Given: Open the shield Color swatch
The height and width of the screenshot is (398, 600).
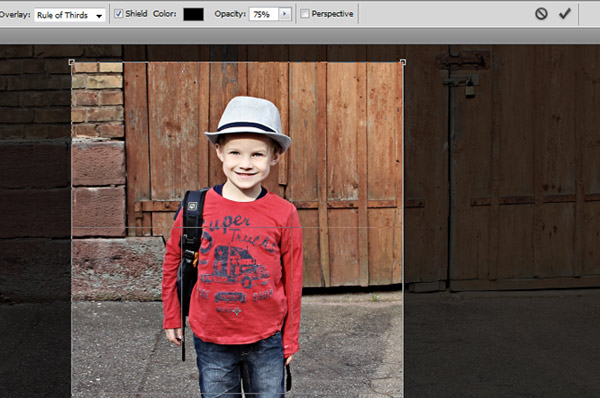Looking at the screenshot, I should tap(193, 14).
